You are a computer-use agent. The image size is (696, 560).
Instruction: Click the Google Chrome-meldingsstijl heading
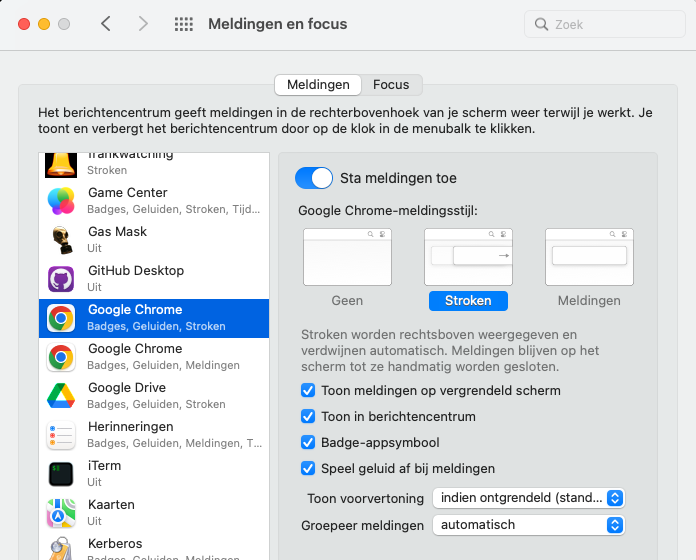[x=388, y=211]
